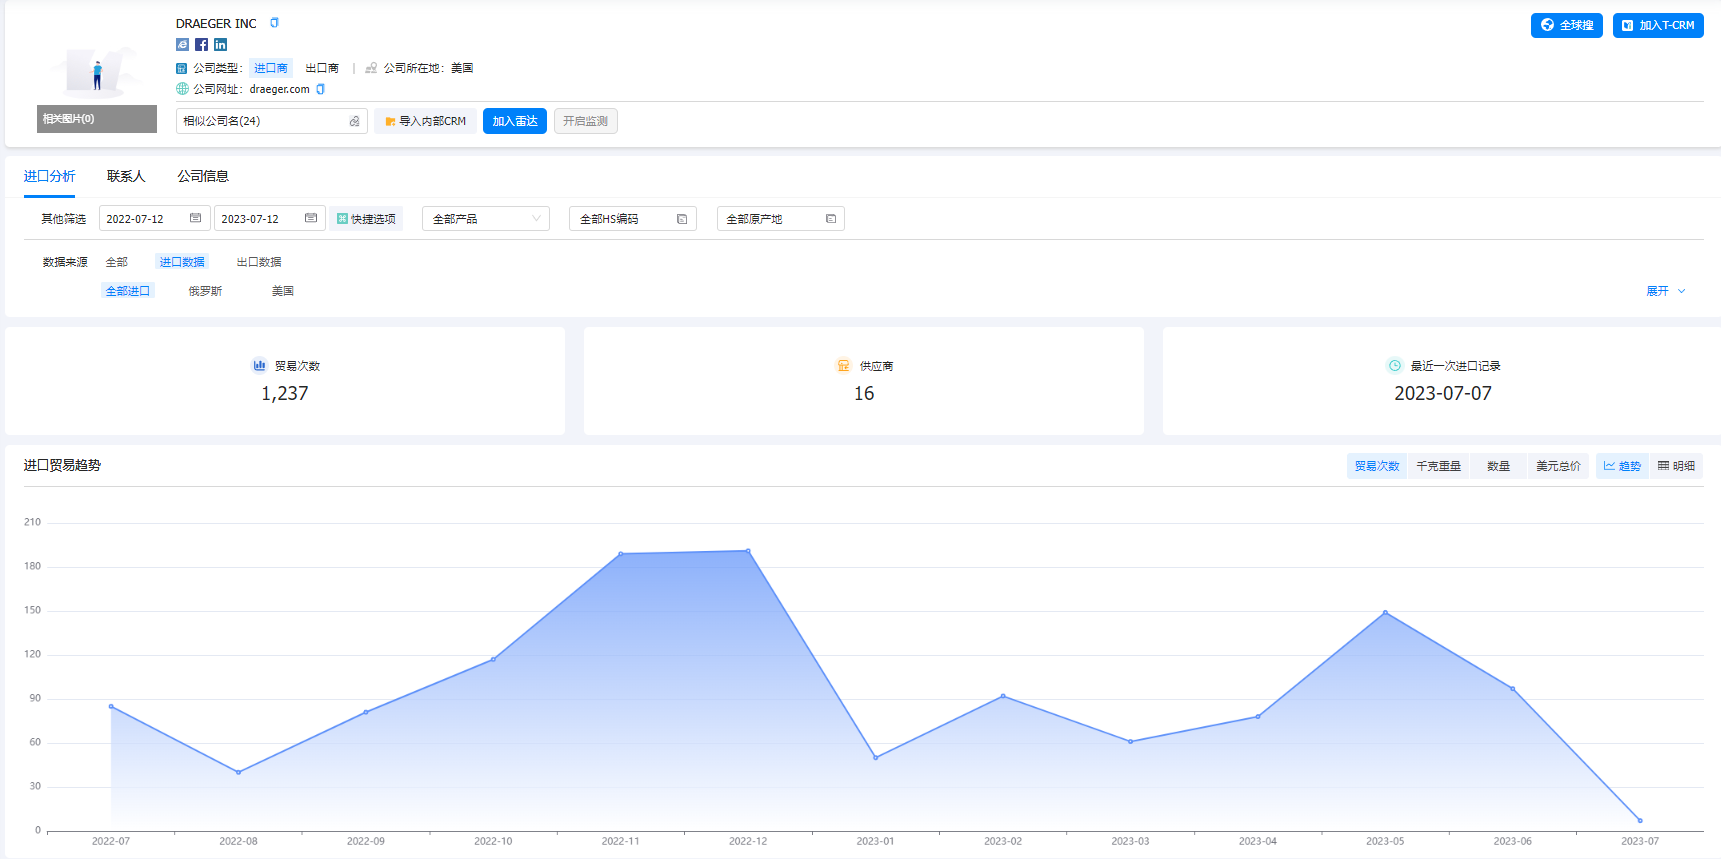Switch chart view to 明细 detail
The image size is (1721, 859).
tap(1676, 466)
